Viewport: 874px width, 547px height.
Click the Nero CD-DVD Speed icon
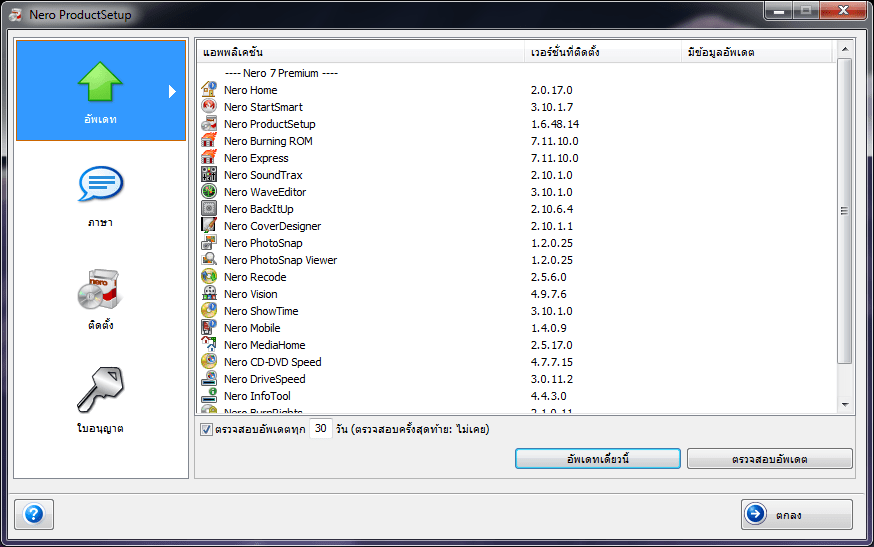(209, 361)
